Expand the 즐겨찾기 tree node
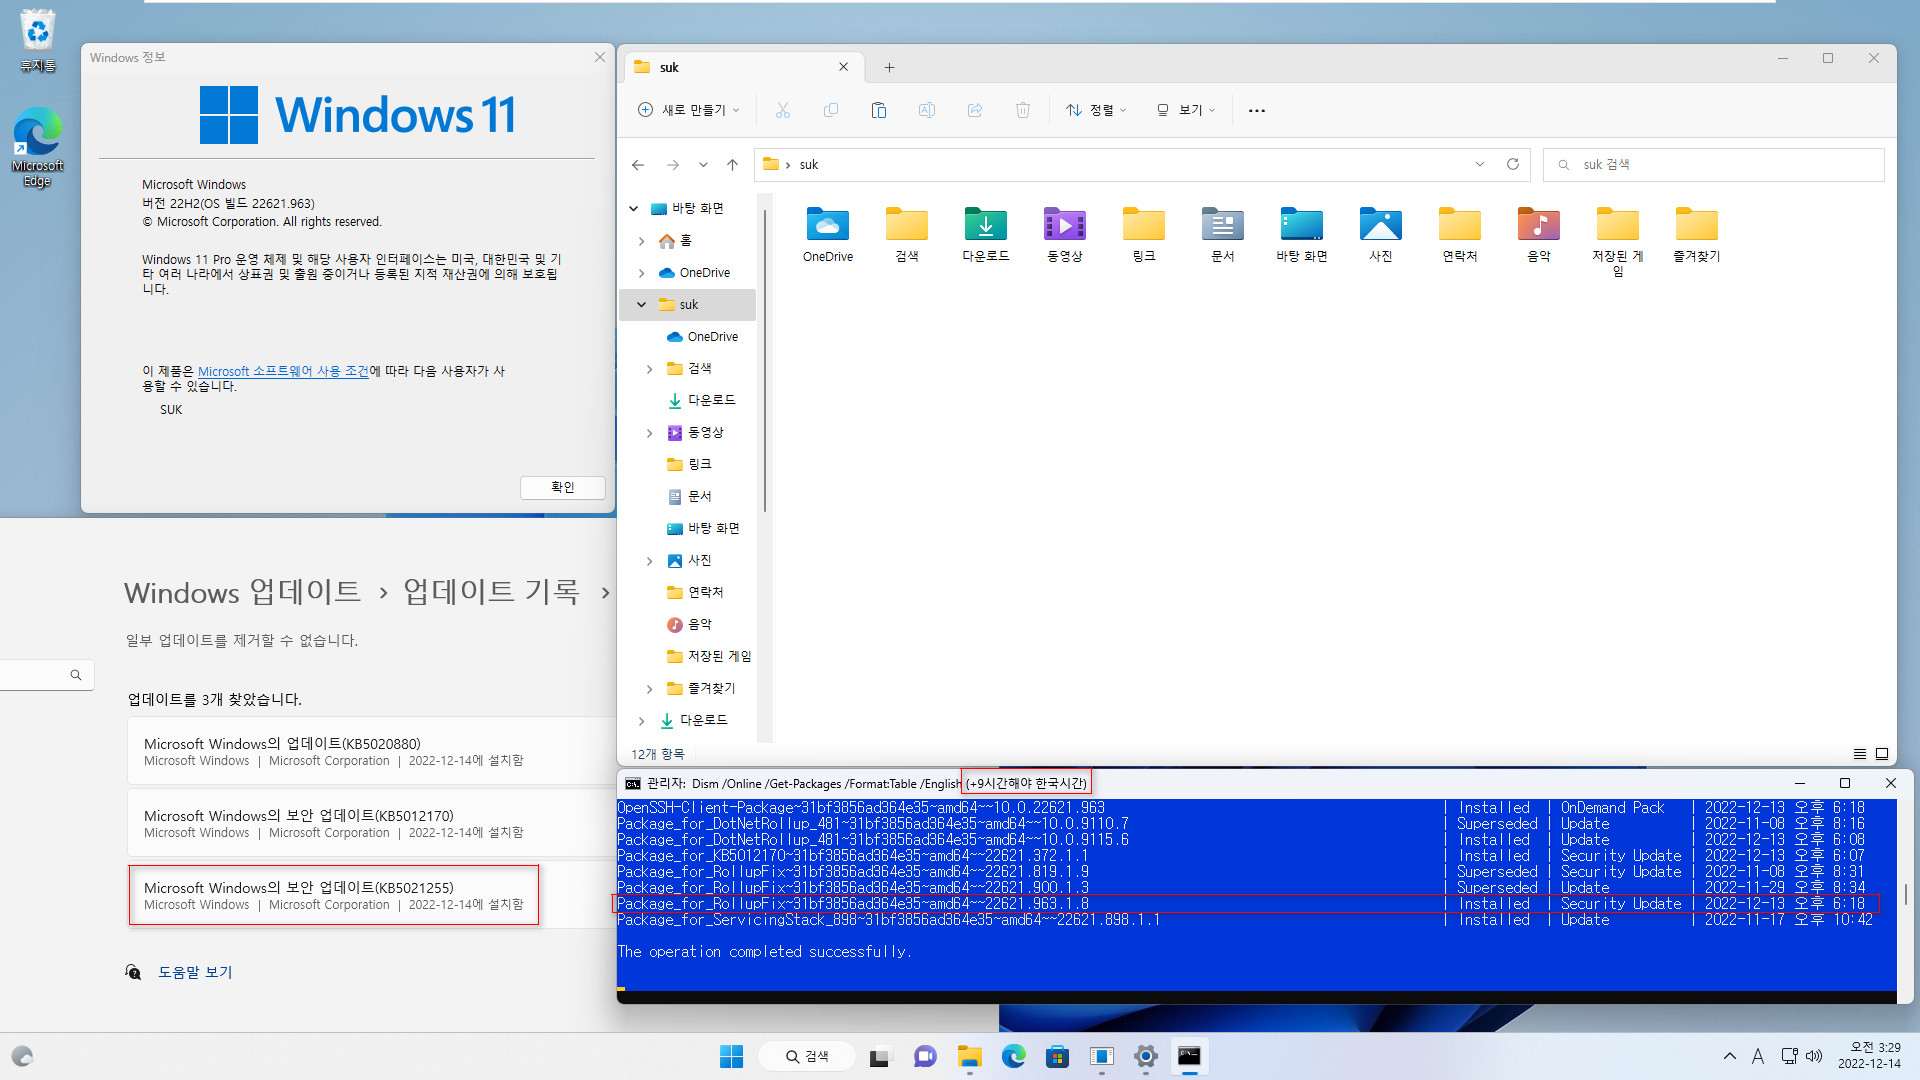Viewport: 1920px width, 1080px height. click(649, 689)
